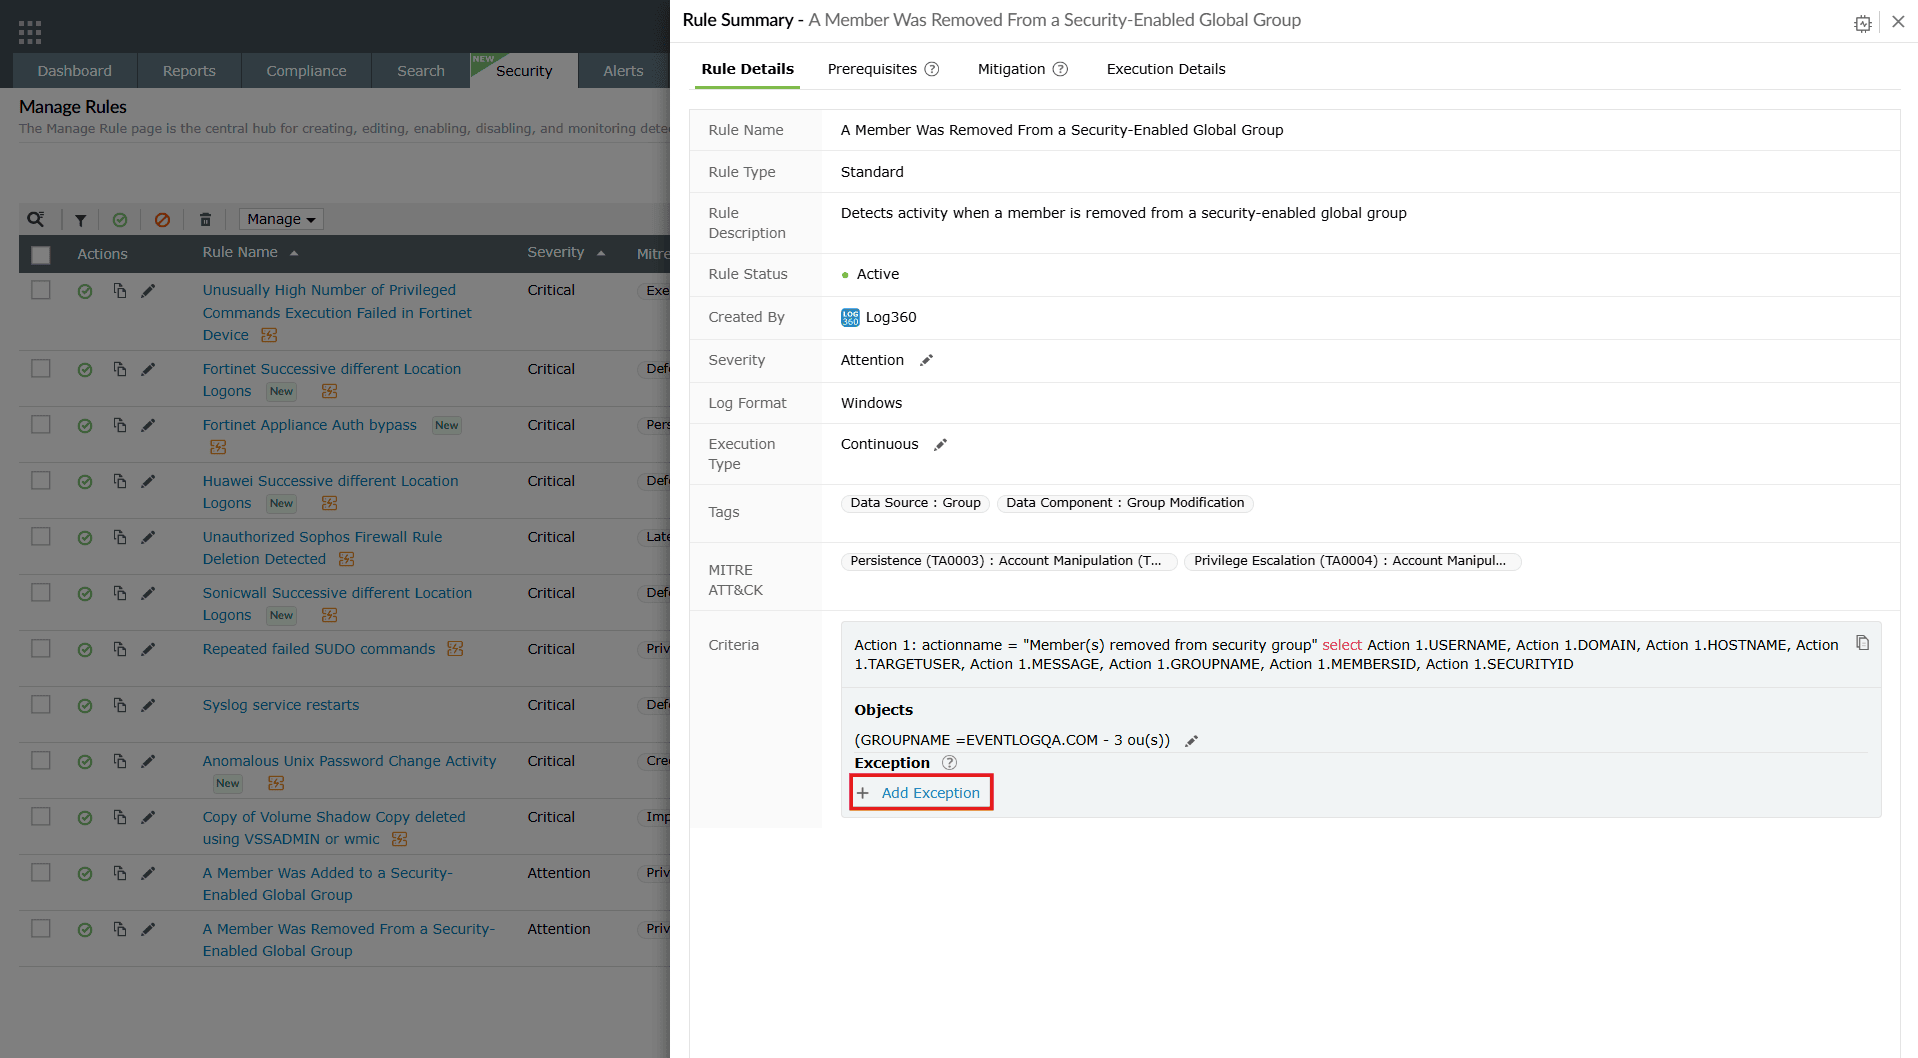The image size is (1918, 1058).
Task: Clone A Member Was Added rule
Action: (119, 873)
